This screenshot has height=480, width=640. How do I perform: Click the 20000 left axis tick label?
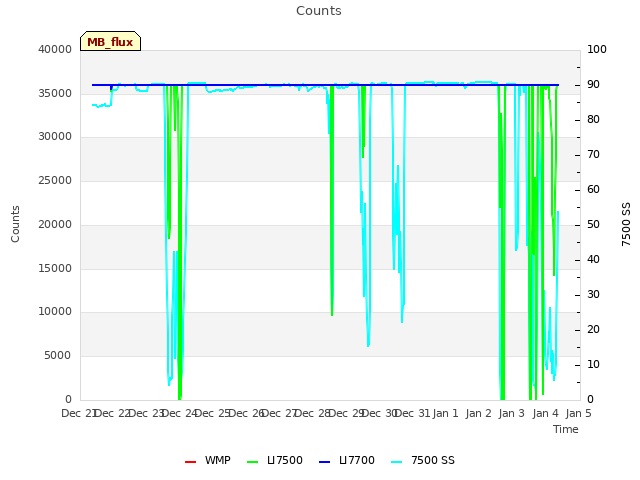[x=55, y=224]
